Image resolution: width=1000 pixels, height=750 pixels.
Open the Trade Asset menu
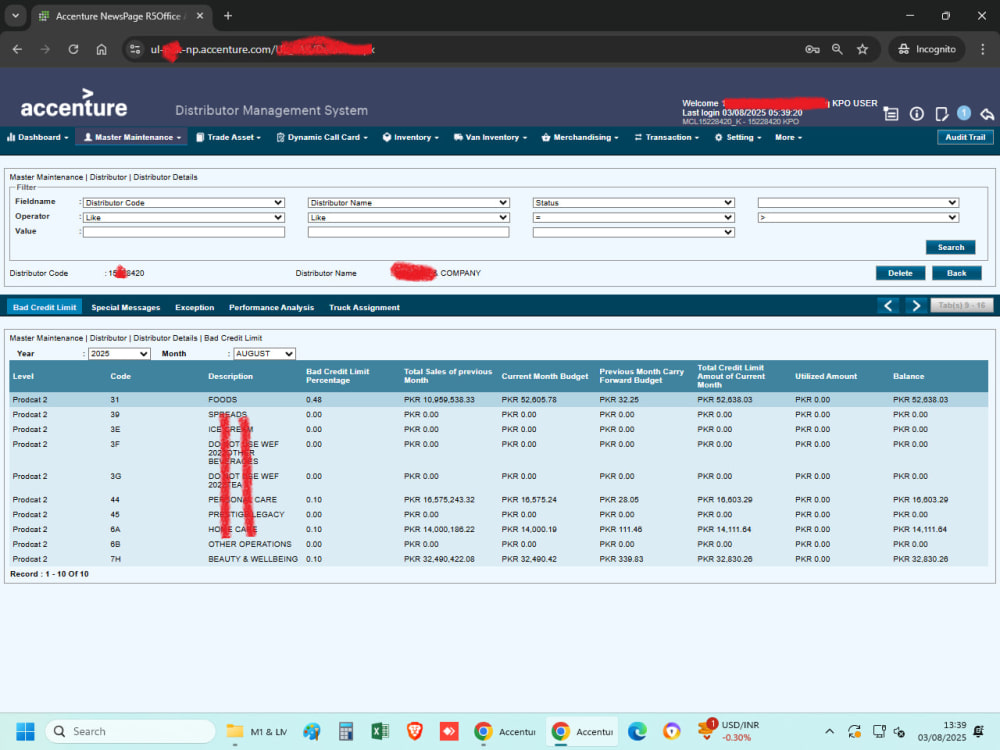point(229,137)
